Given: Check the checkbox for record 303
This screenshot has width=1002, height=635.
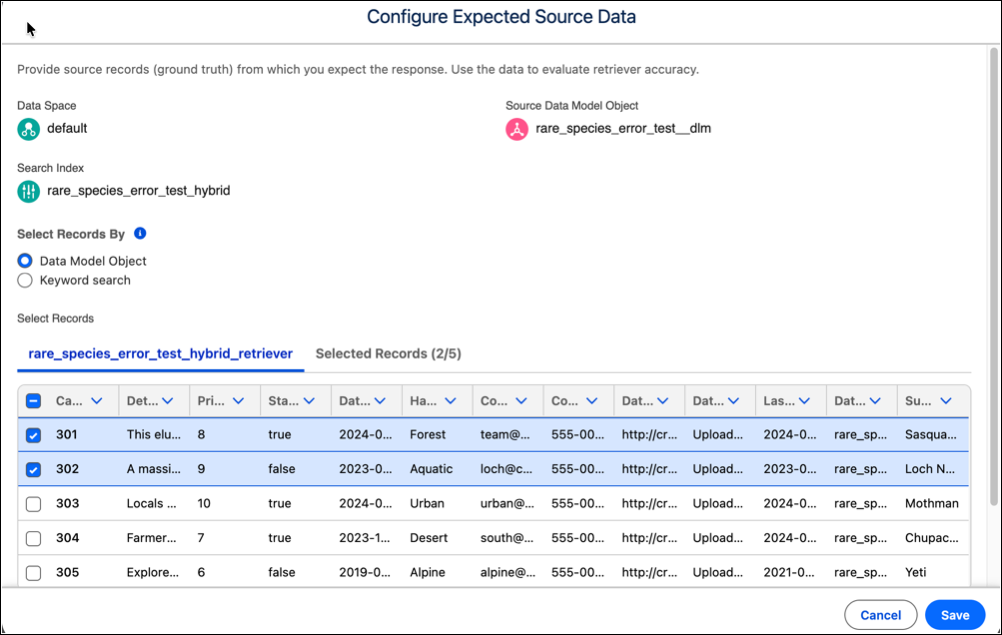Looking at the screenshot, I should coord(33,504).
